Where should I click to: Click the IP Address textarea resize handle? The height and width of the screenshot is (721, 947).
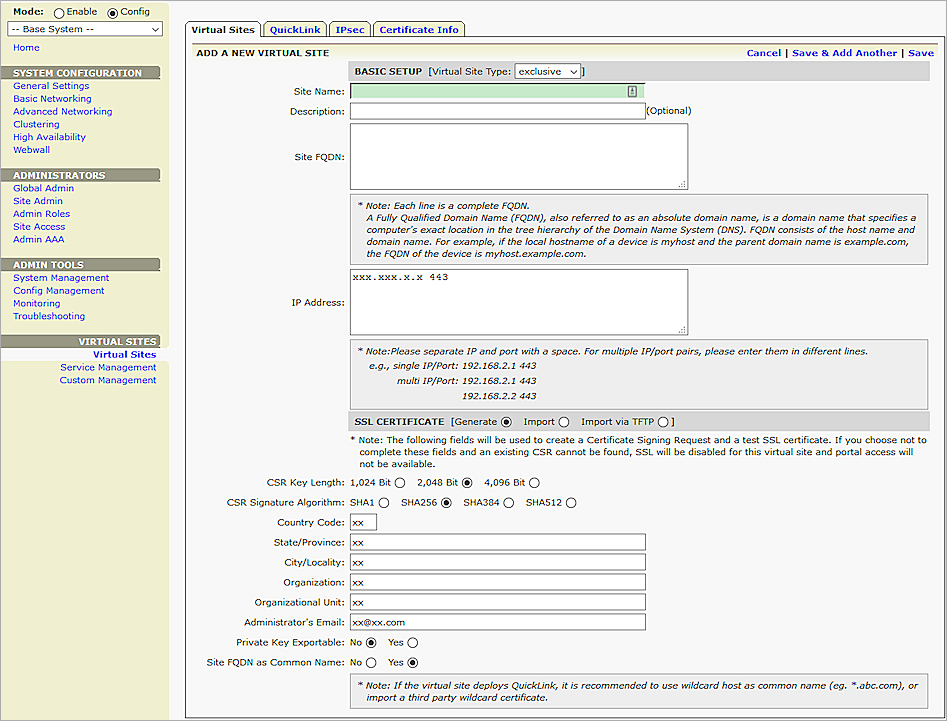point(682,329)
